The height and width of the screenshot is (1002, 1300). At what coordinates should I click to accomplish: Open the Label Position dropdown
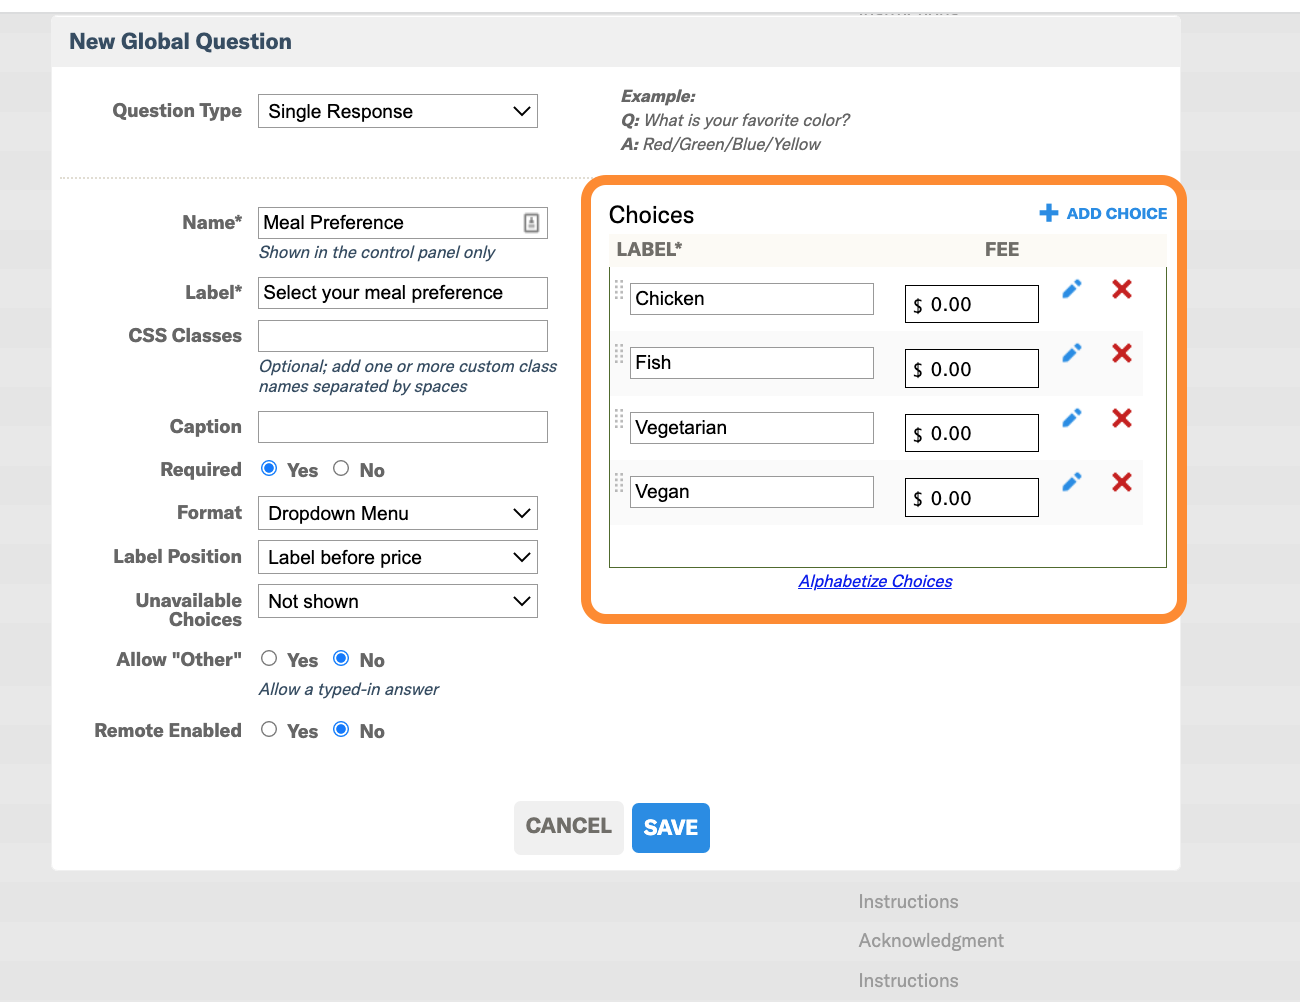click(x=398, y=557)
